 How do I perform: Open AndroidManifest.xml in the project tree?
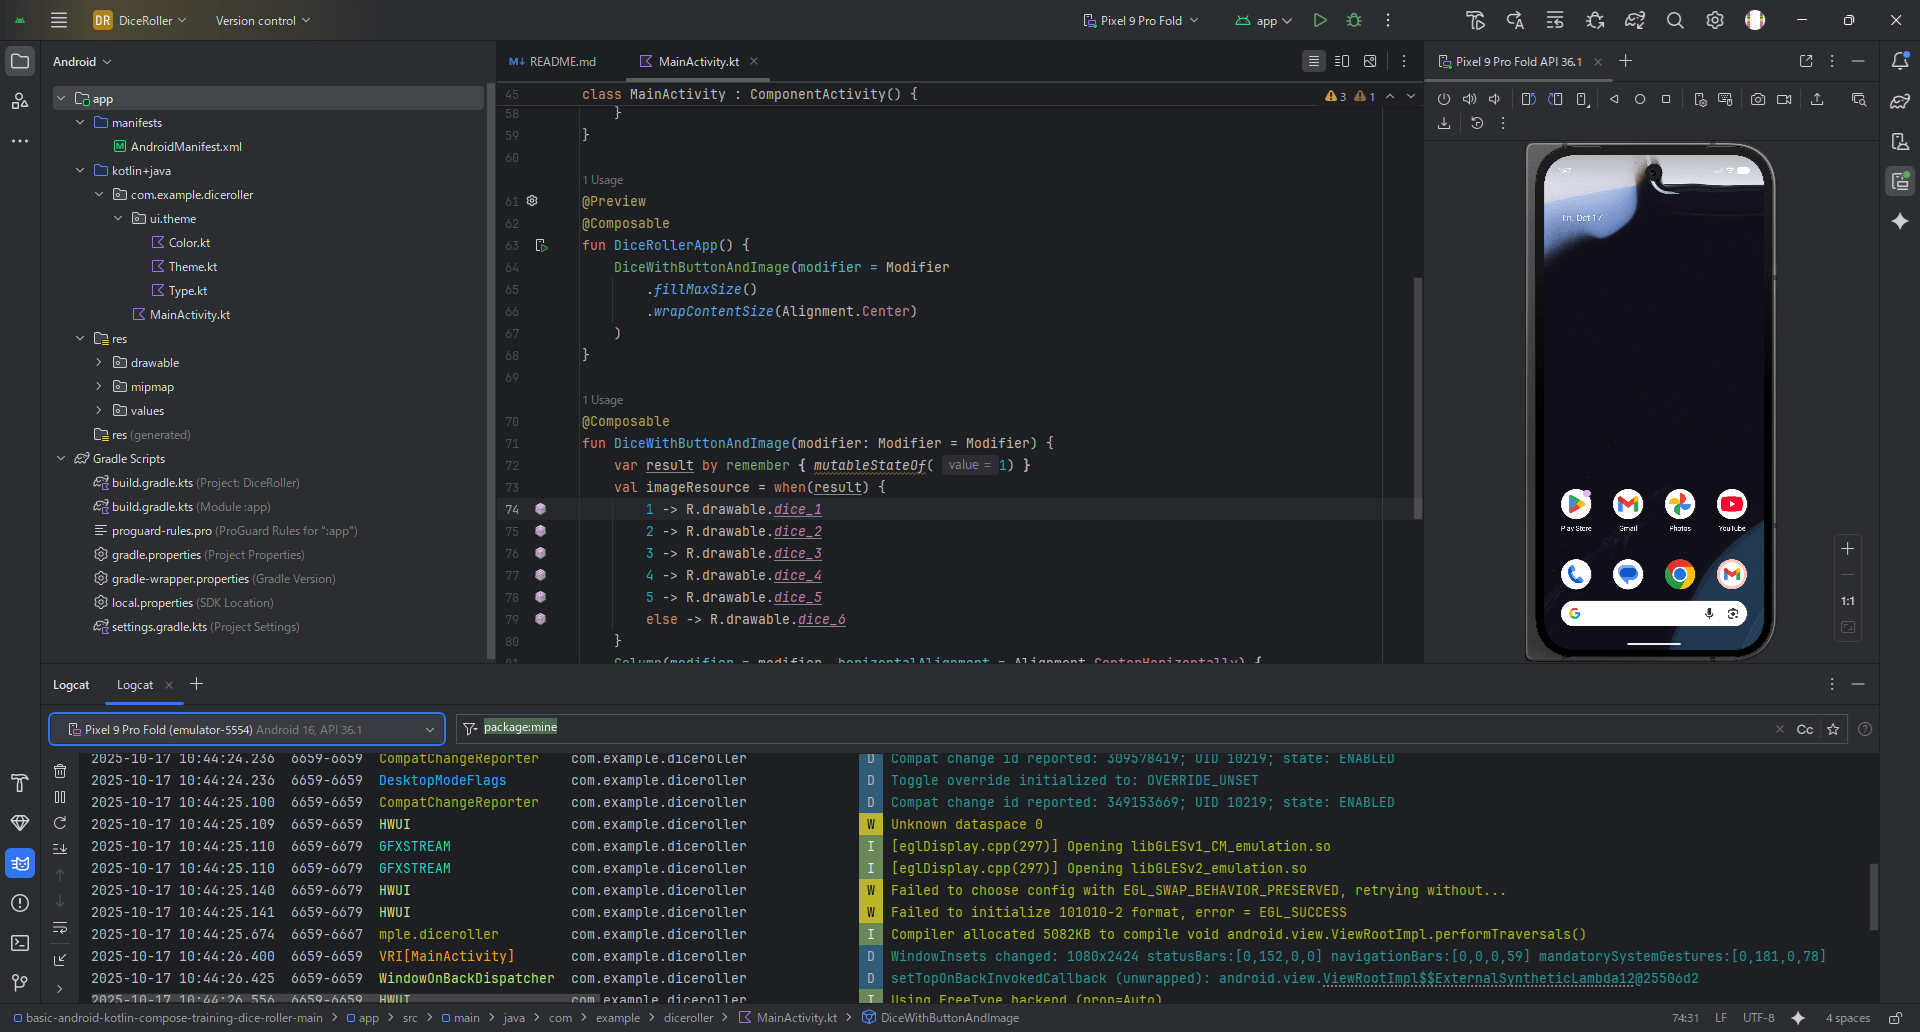[x=186, y=147]
